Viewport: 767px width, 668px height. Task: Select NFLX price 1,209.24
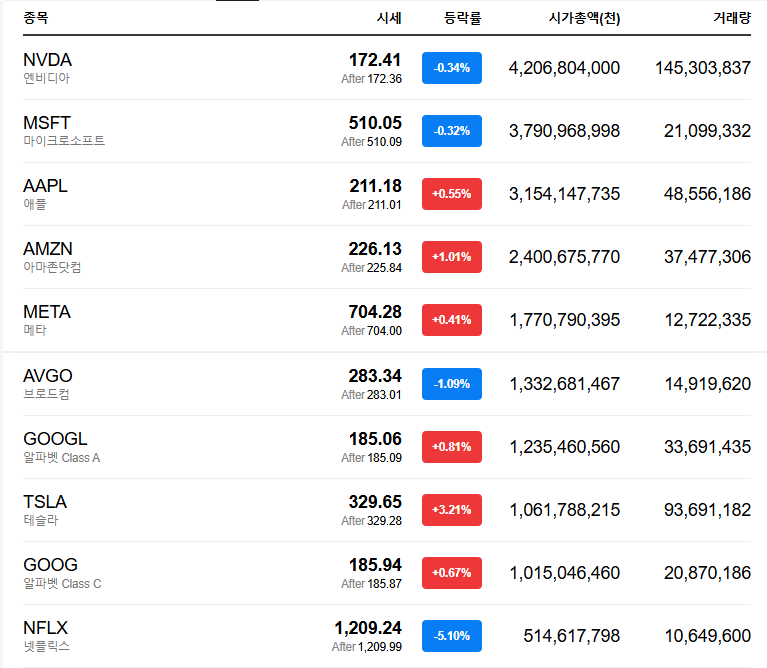[368, 628]
